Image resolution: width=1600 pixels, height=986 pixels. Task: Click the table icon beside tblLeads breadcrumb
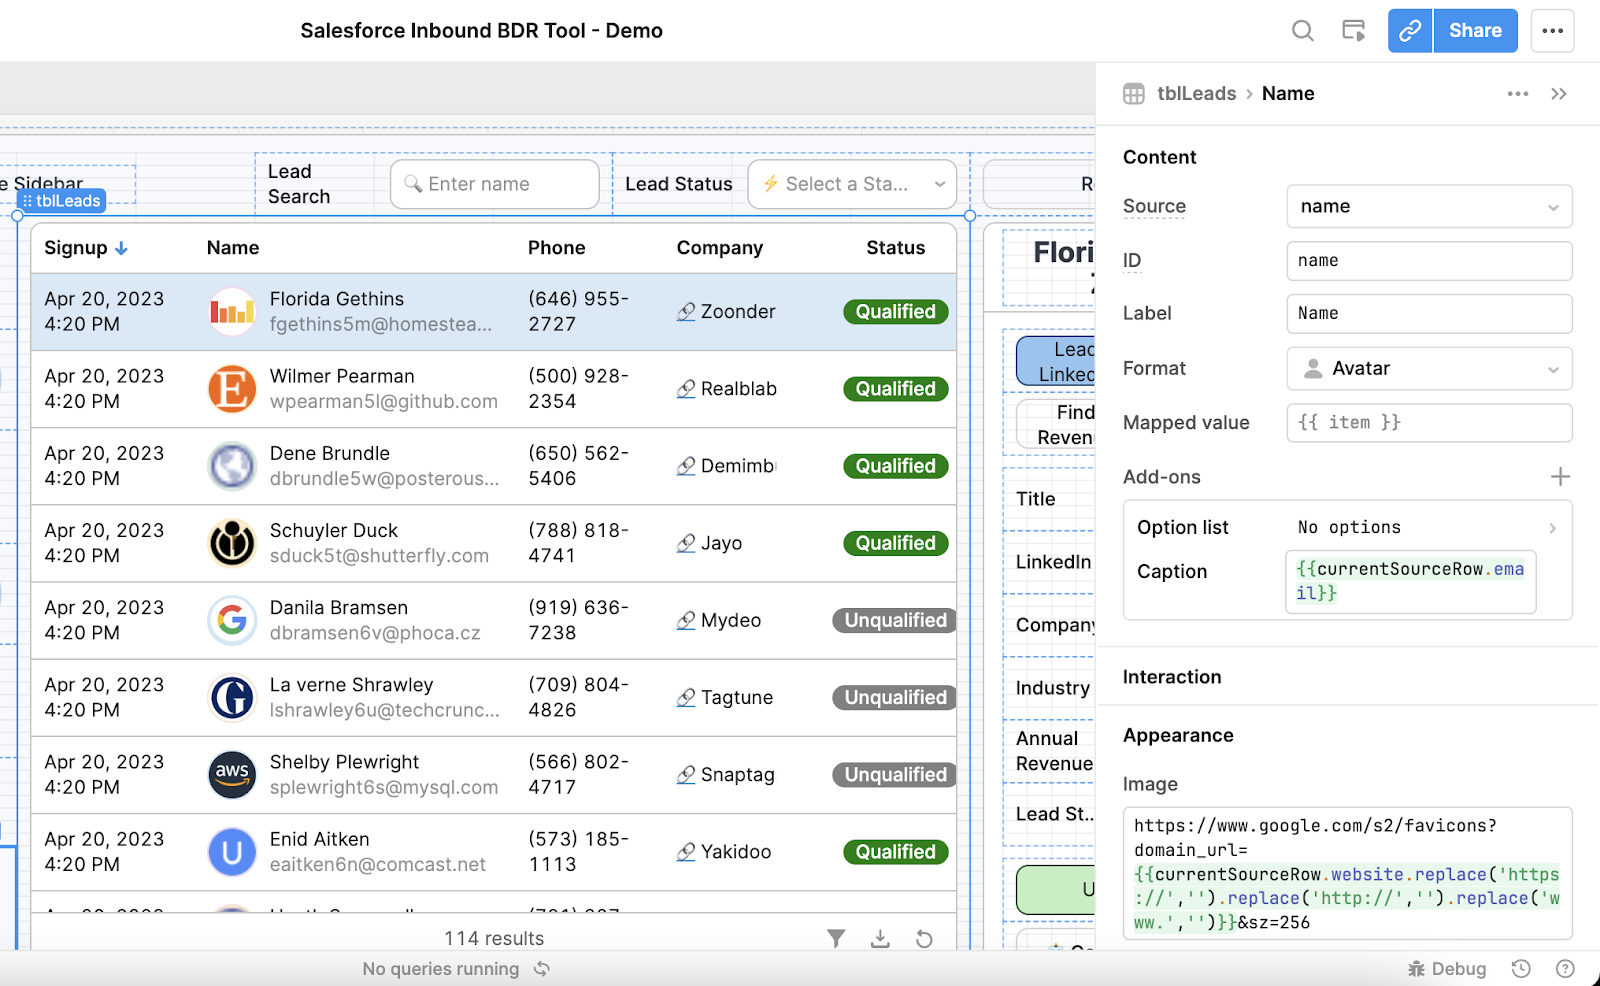[x=1134, y=94]
